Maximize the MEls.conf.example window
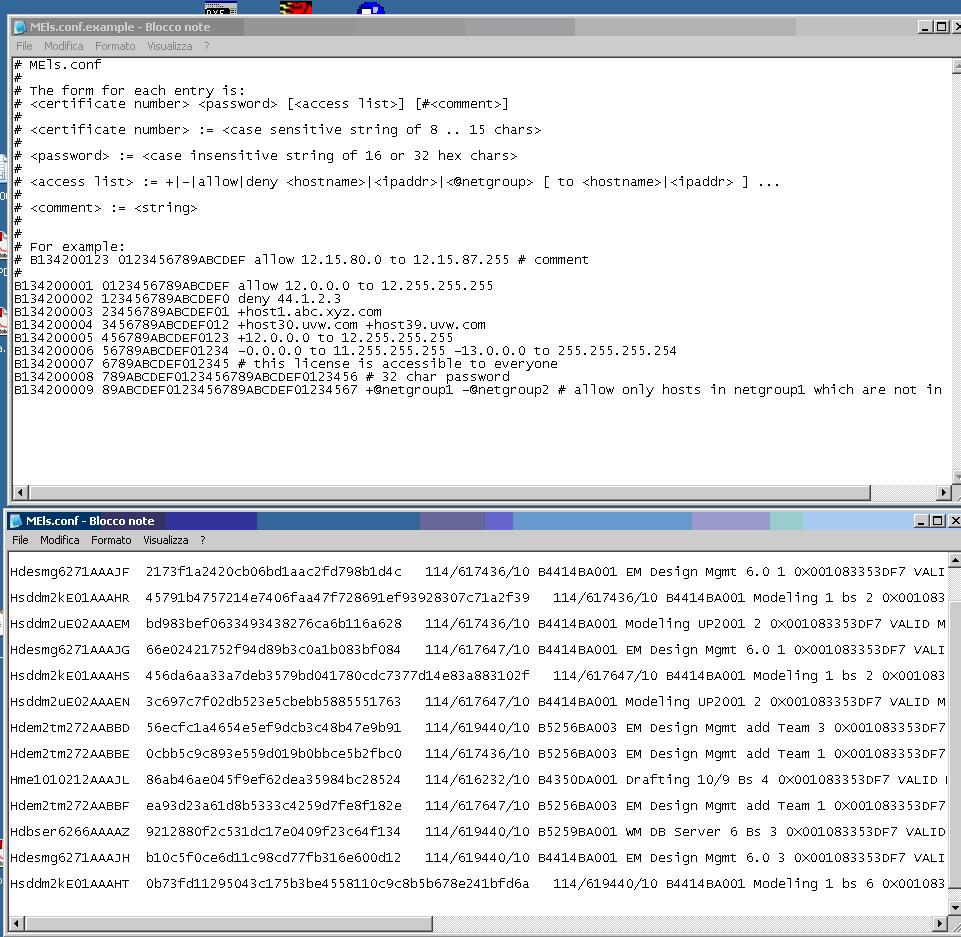The width and height of the screenshot is (961, 937). tap(941, 27)
